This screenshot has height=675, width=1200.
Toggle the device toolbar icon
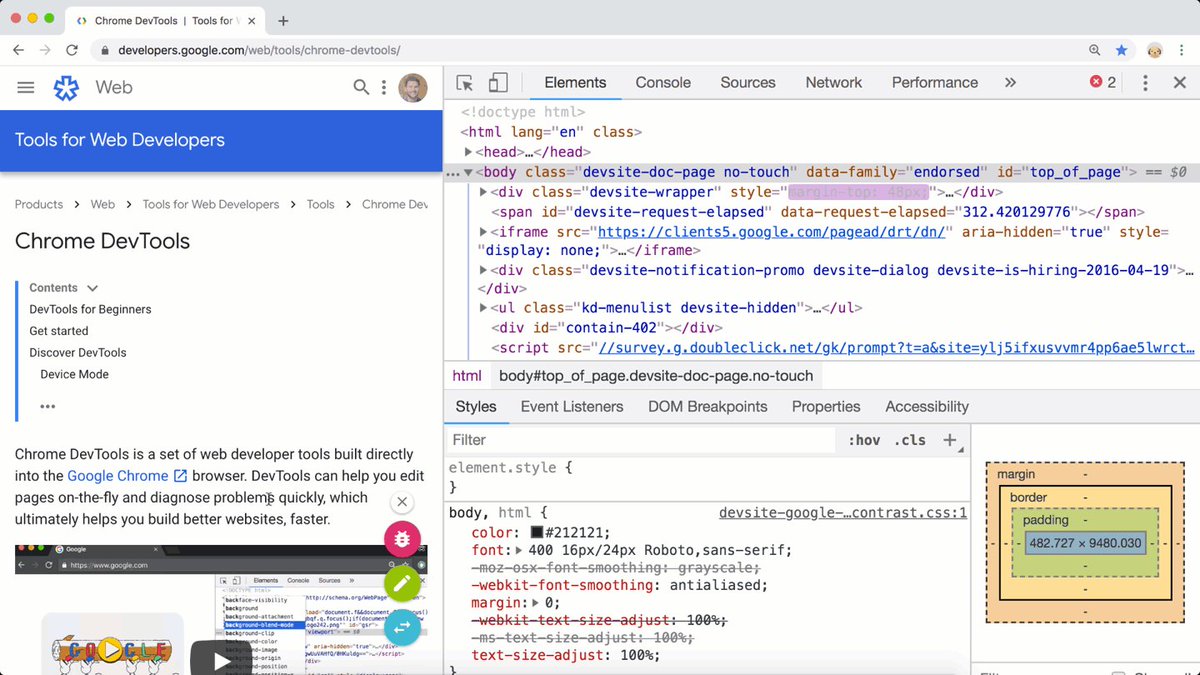coord(498,83)
